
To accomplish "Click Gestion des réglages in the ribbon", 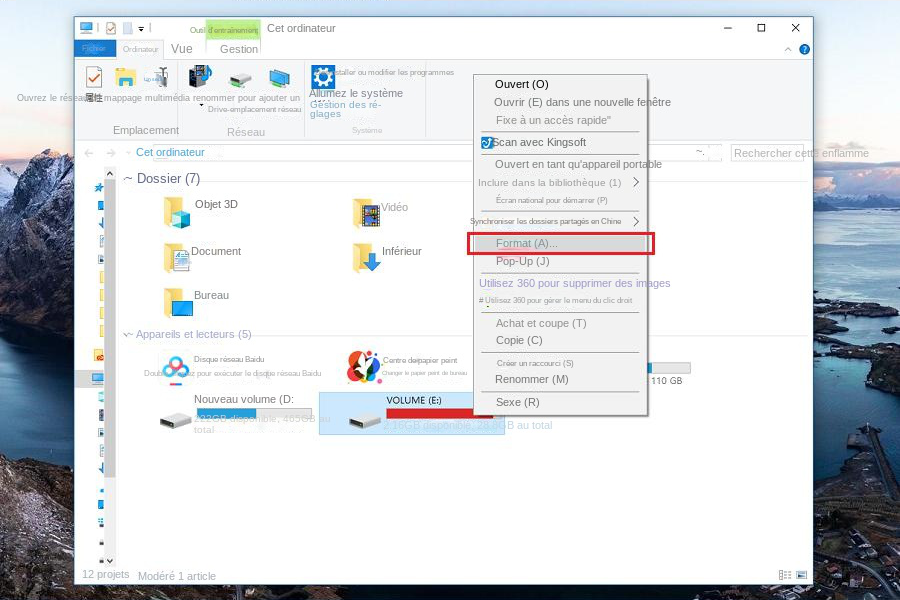I will coord(343,110).
